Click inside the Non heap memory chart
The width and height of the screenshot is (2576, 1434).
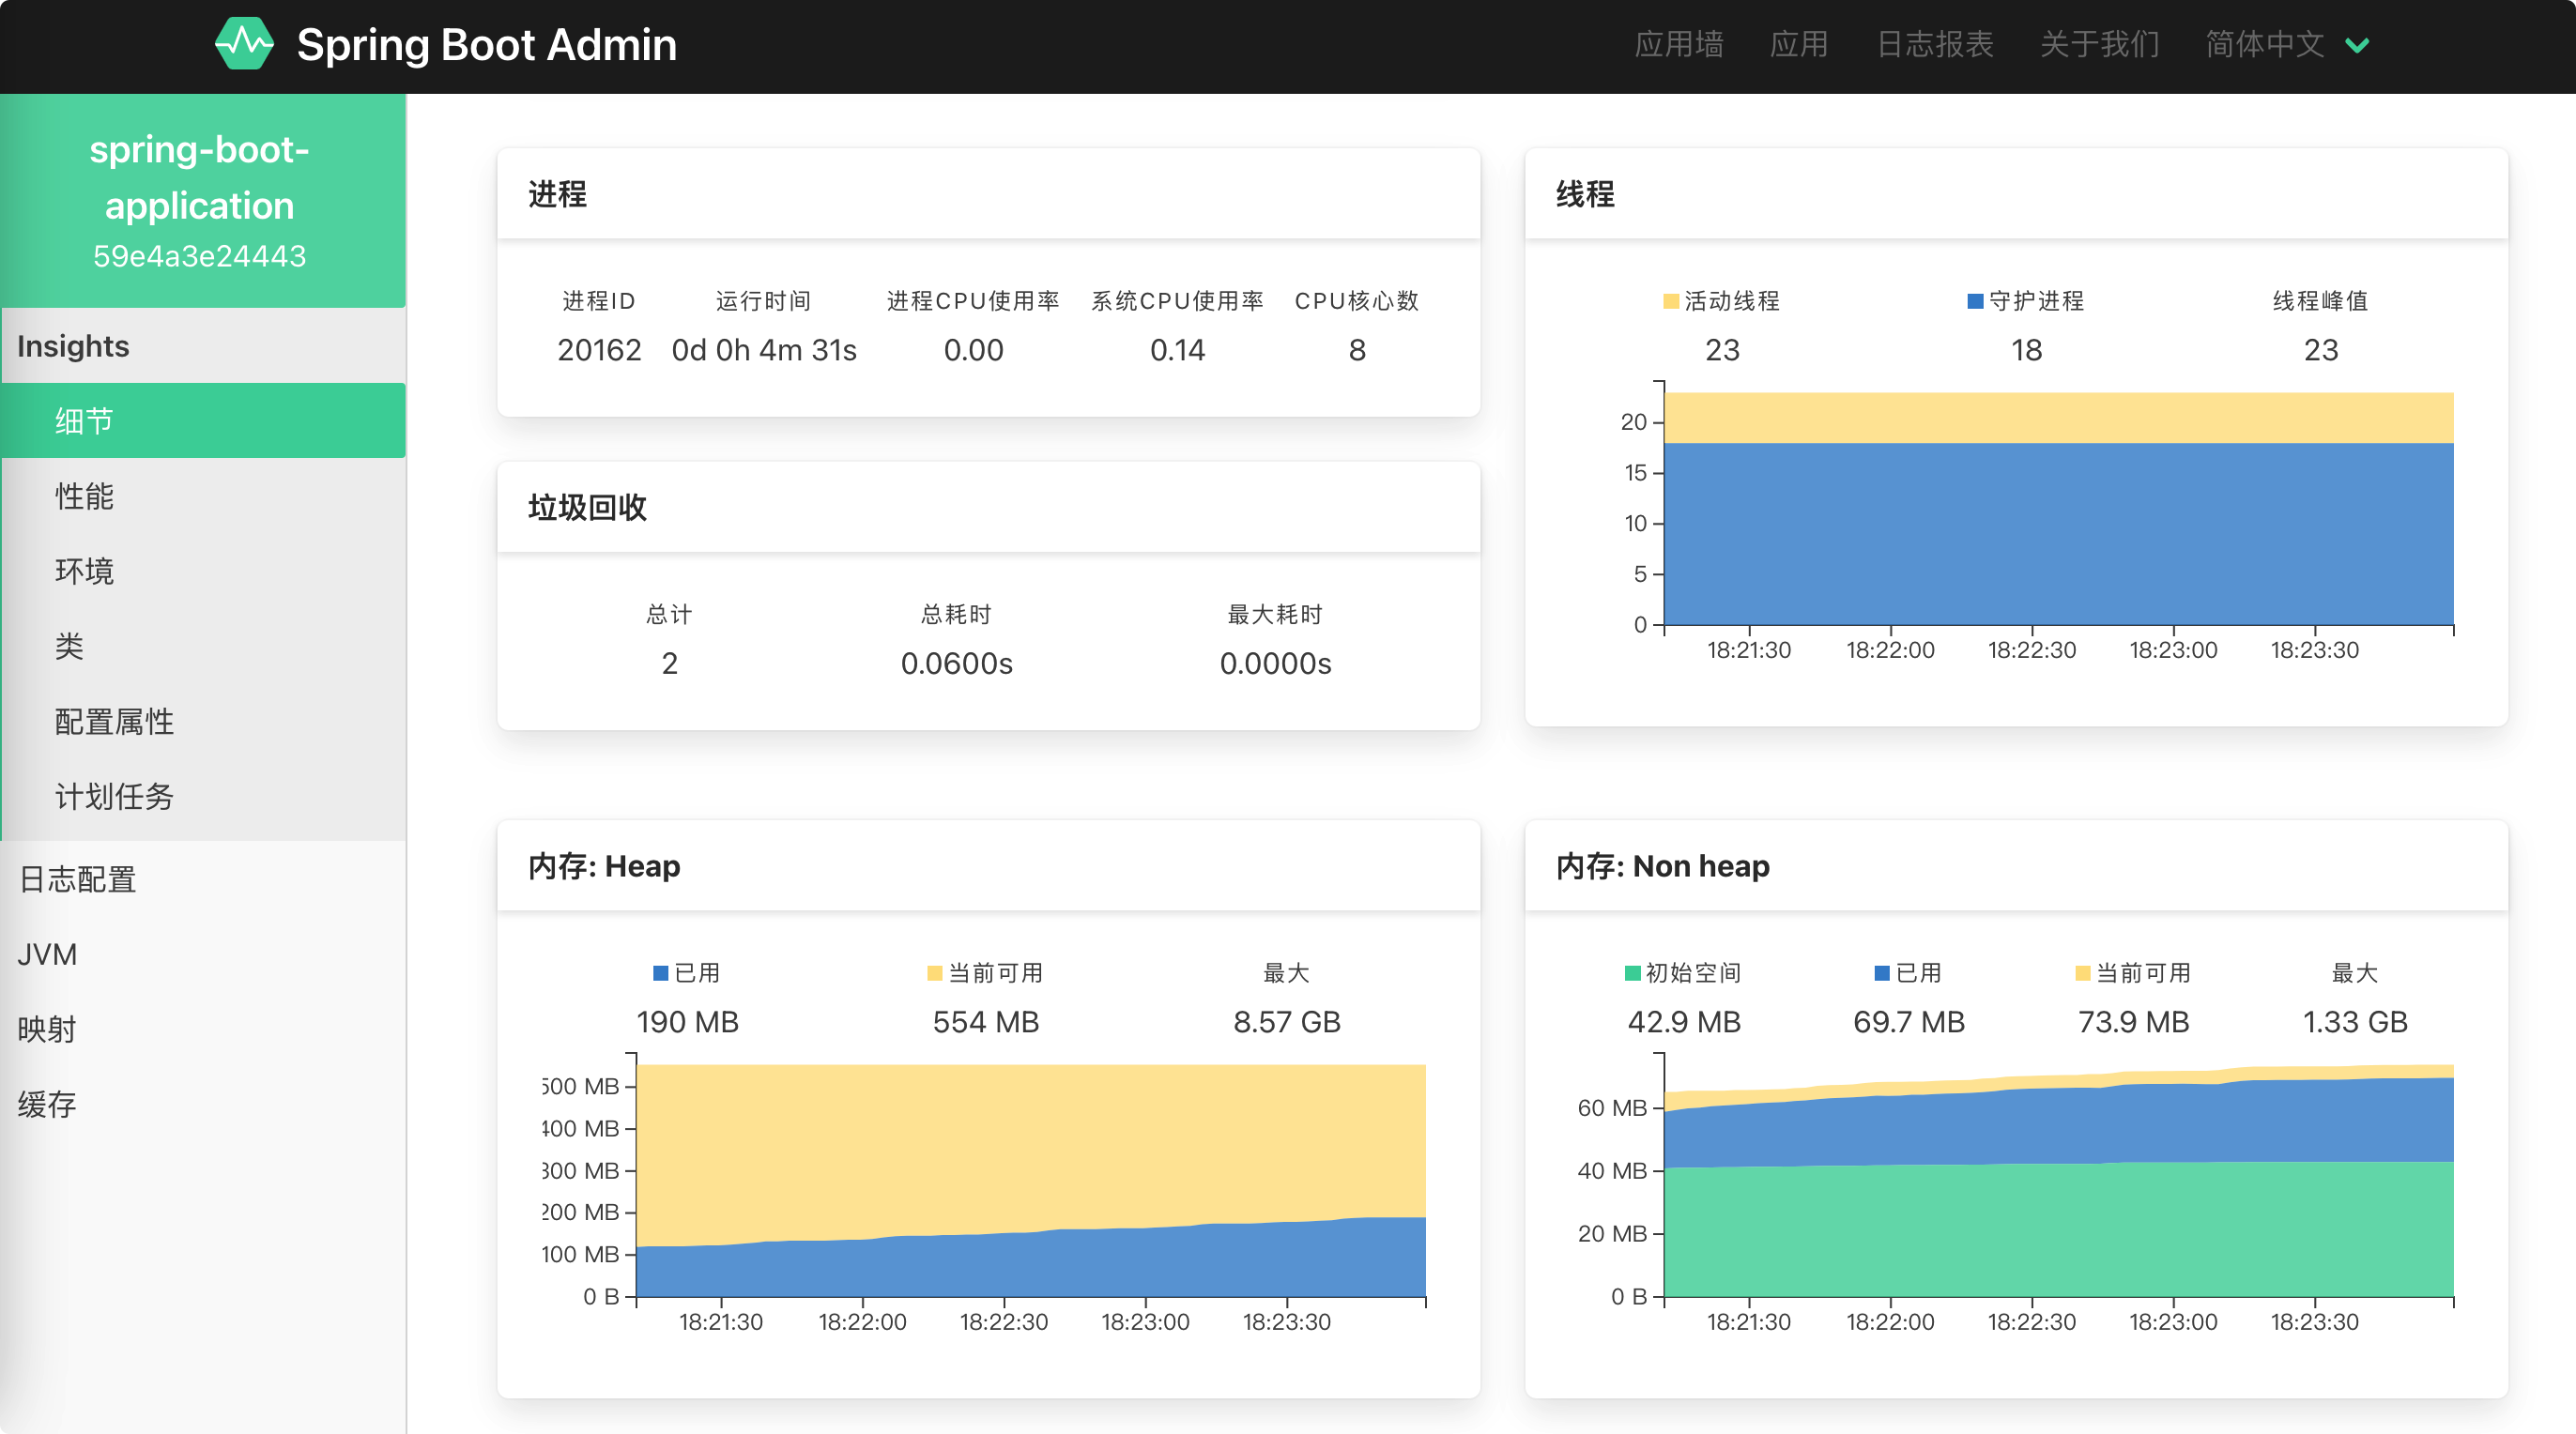click(x=2058, y=1181)
